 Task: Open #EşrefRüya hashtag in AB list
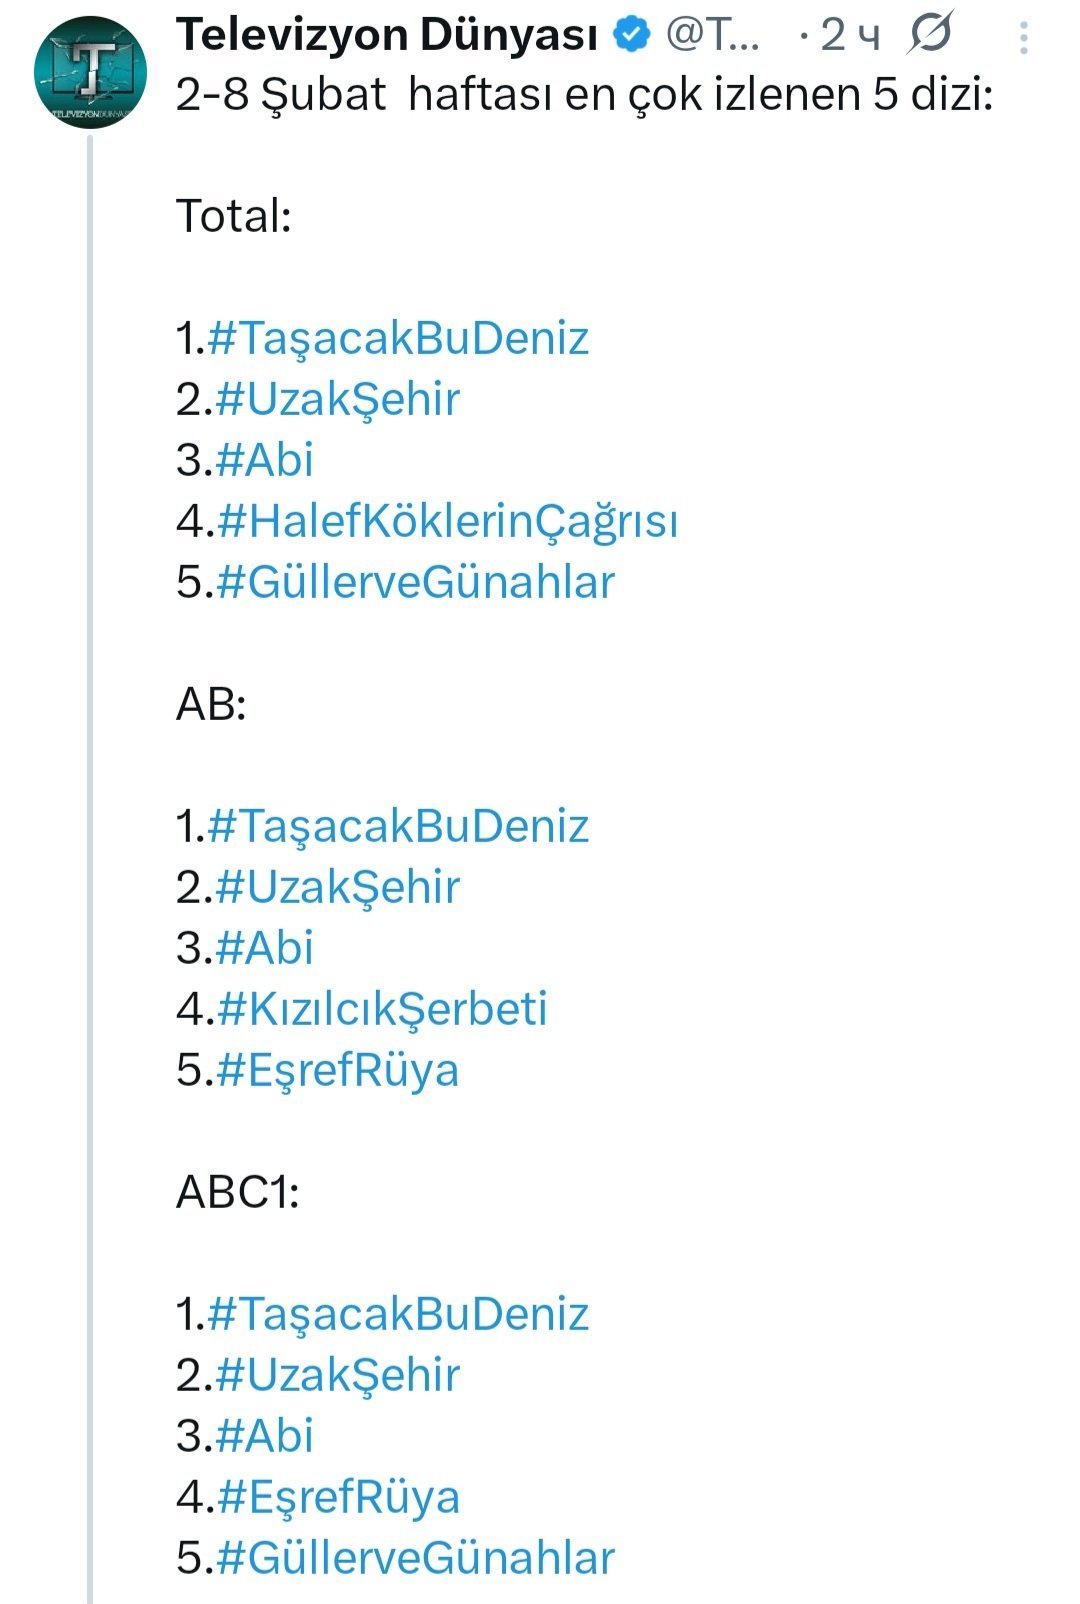coord(337,1070)
